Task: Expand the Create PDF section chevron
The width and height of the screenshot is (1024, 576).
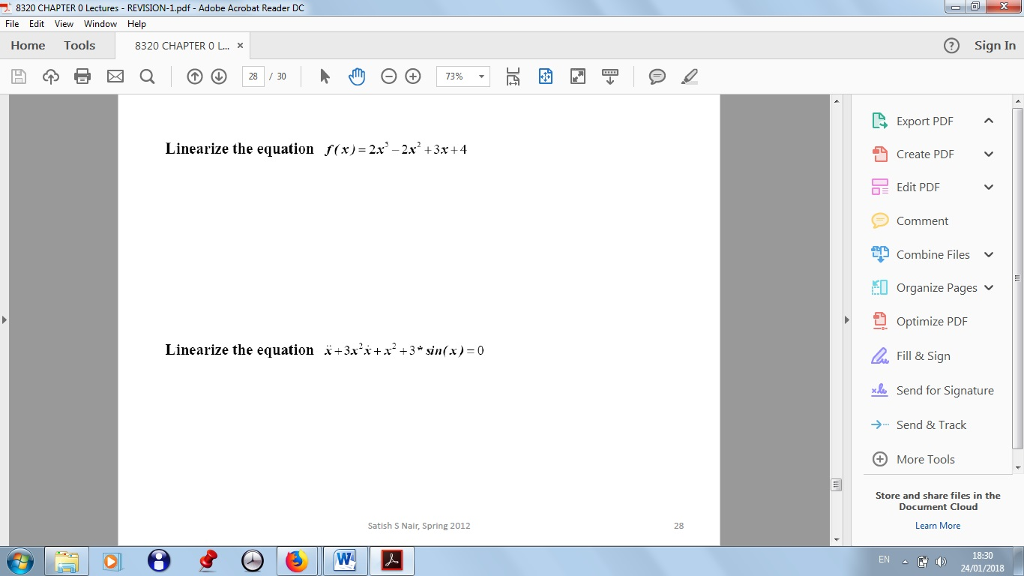Action: pyautogui.click(x=989, y=154)
